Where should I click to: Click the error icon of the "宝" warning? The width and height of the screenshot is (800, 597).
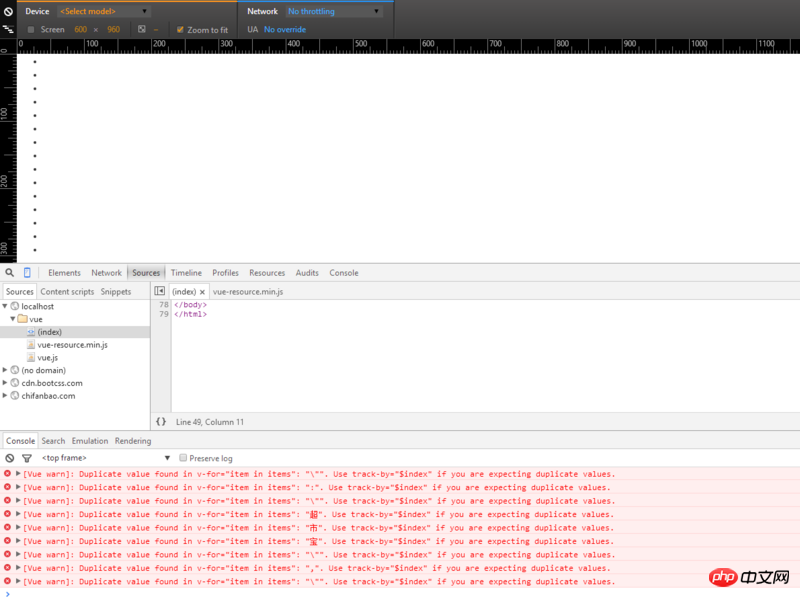coord(7,540)
